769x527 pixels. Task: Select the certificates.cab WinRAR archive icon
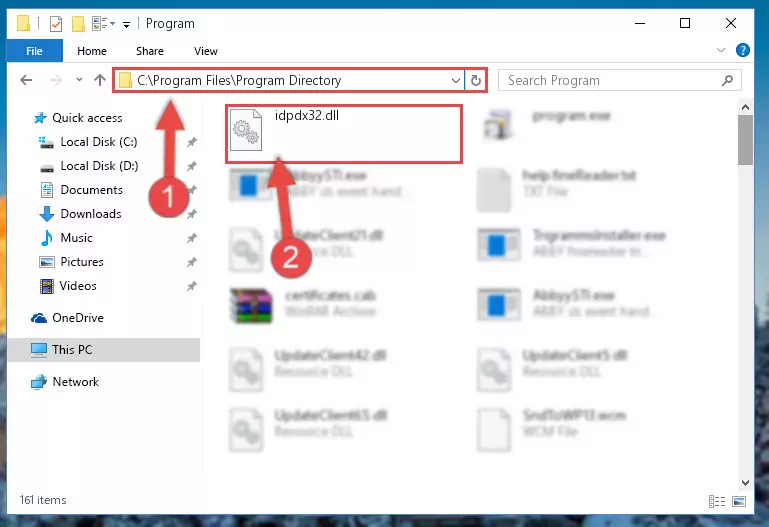tap(251, 306)
